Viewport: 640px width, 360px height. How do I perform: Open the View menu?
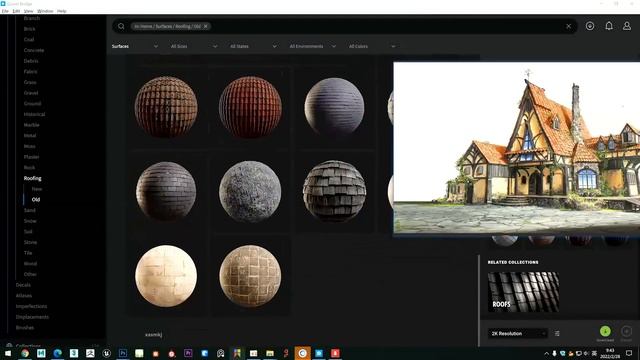29,11
